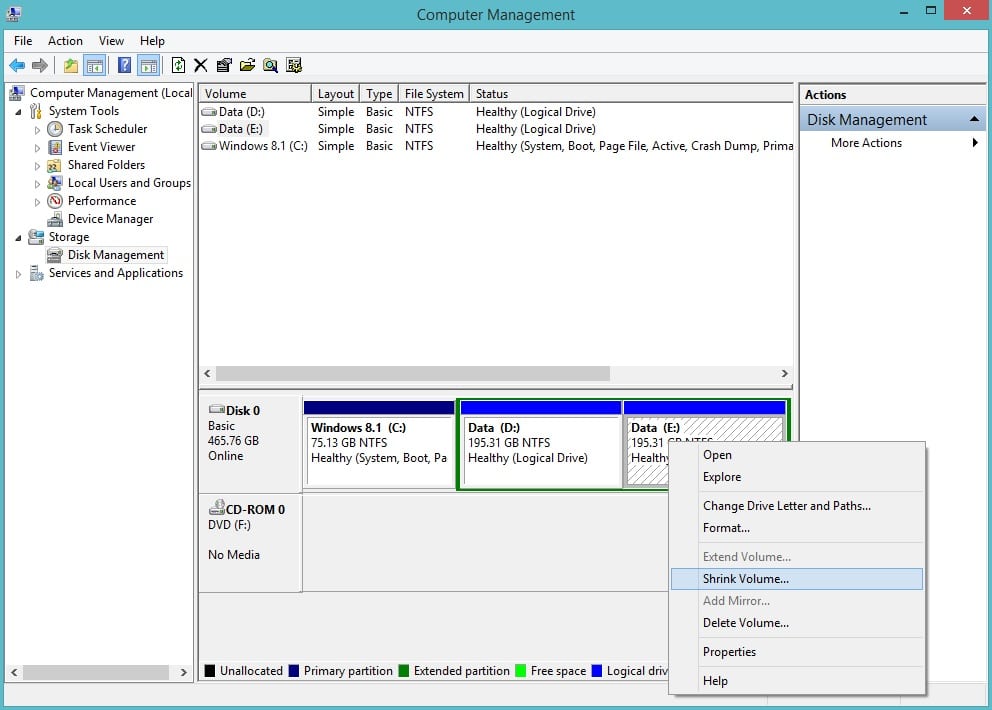Sort by the Type column header
The width and height of the screenshot is (992, 710).
coord(379,94)
